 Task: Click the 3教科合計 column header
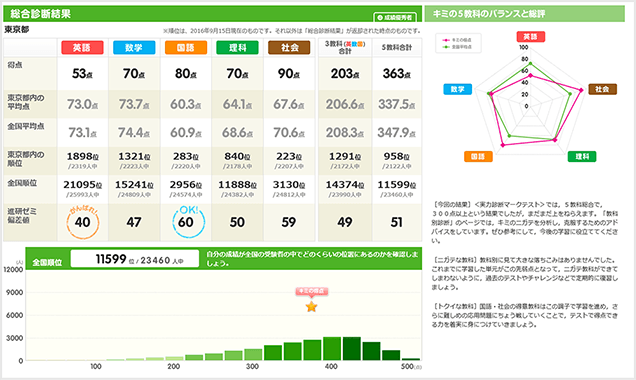pos(345,47)
